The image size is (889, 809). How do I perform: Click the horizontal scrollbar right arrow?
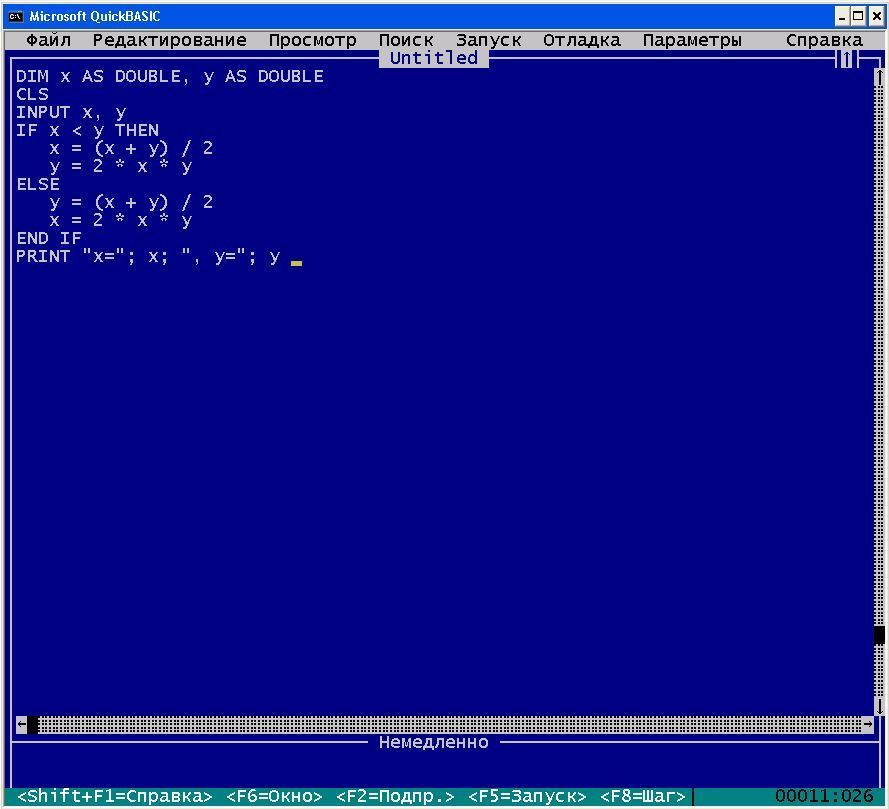click(868, 724)
